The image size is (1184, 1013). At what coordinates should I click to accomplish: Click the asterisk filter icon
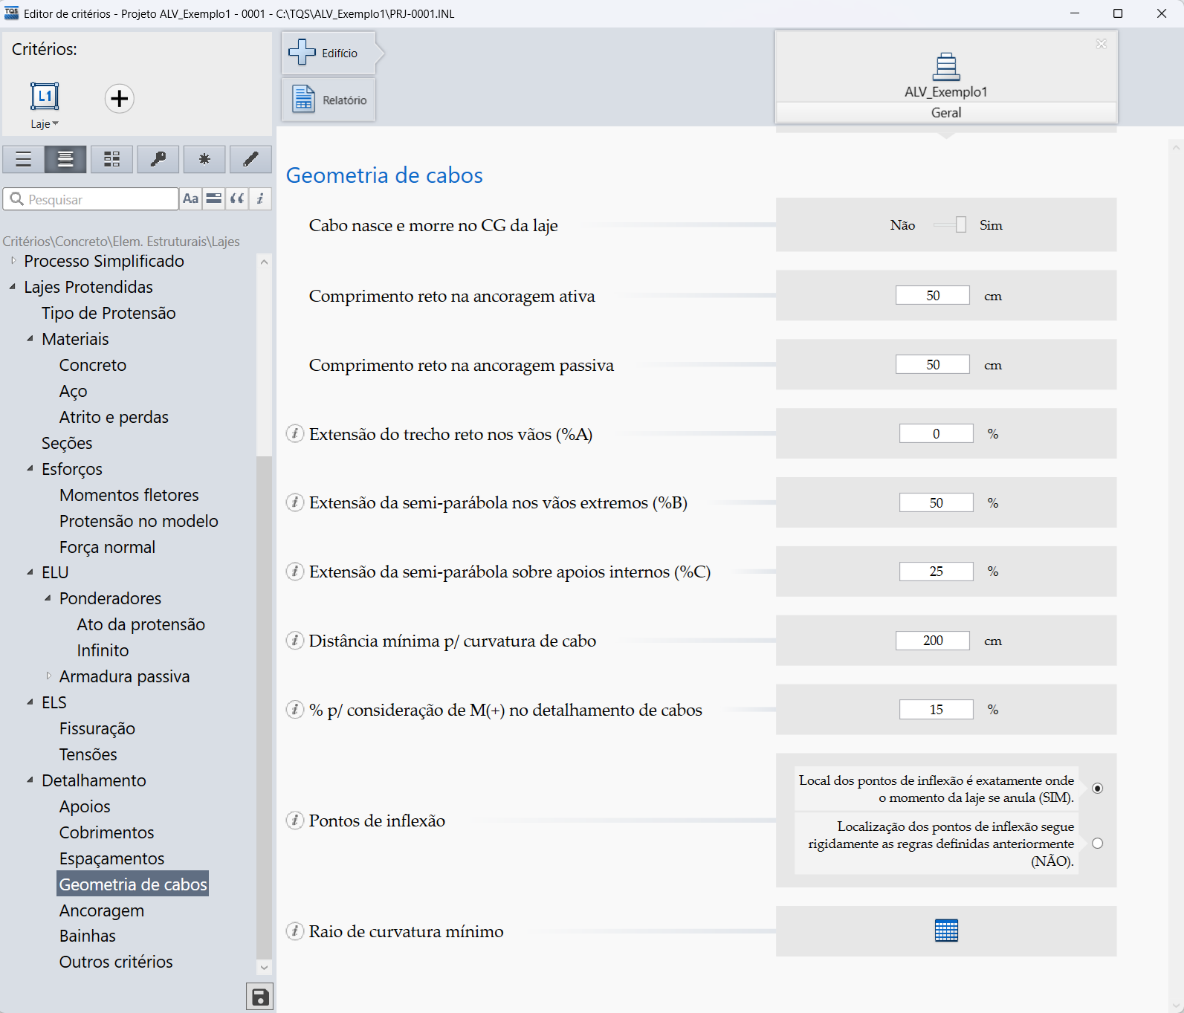204,159
